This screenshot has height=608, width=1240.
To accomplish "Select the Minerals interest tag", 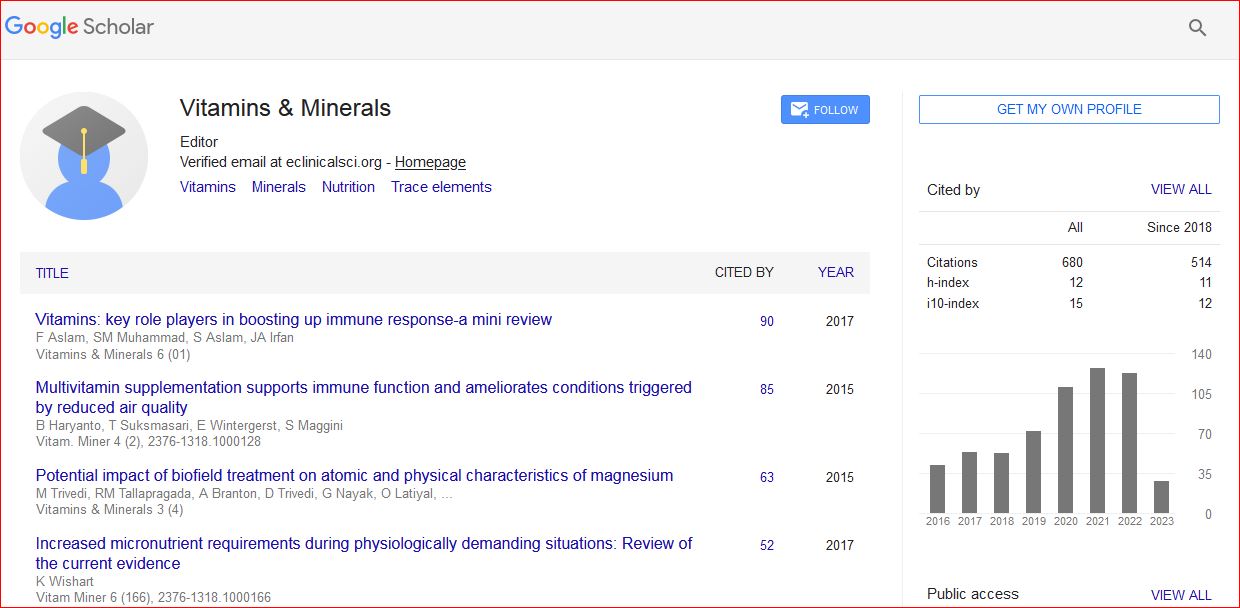I will (x=279, y=187).
